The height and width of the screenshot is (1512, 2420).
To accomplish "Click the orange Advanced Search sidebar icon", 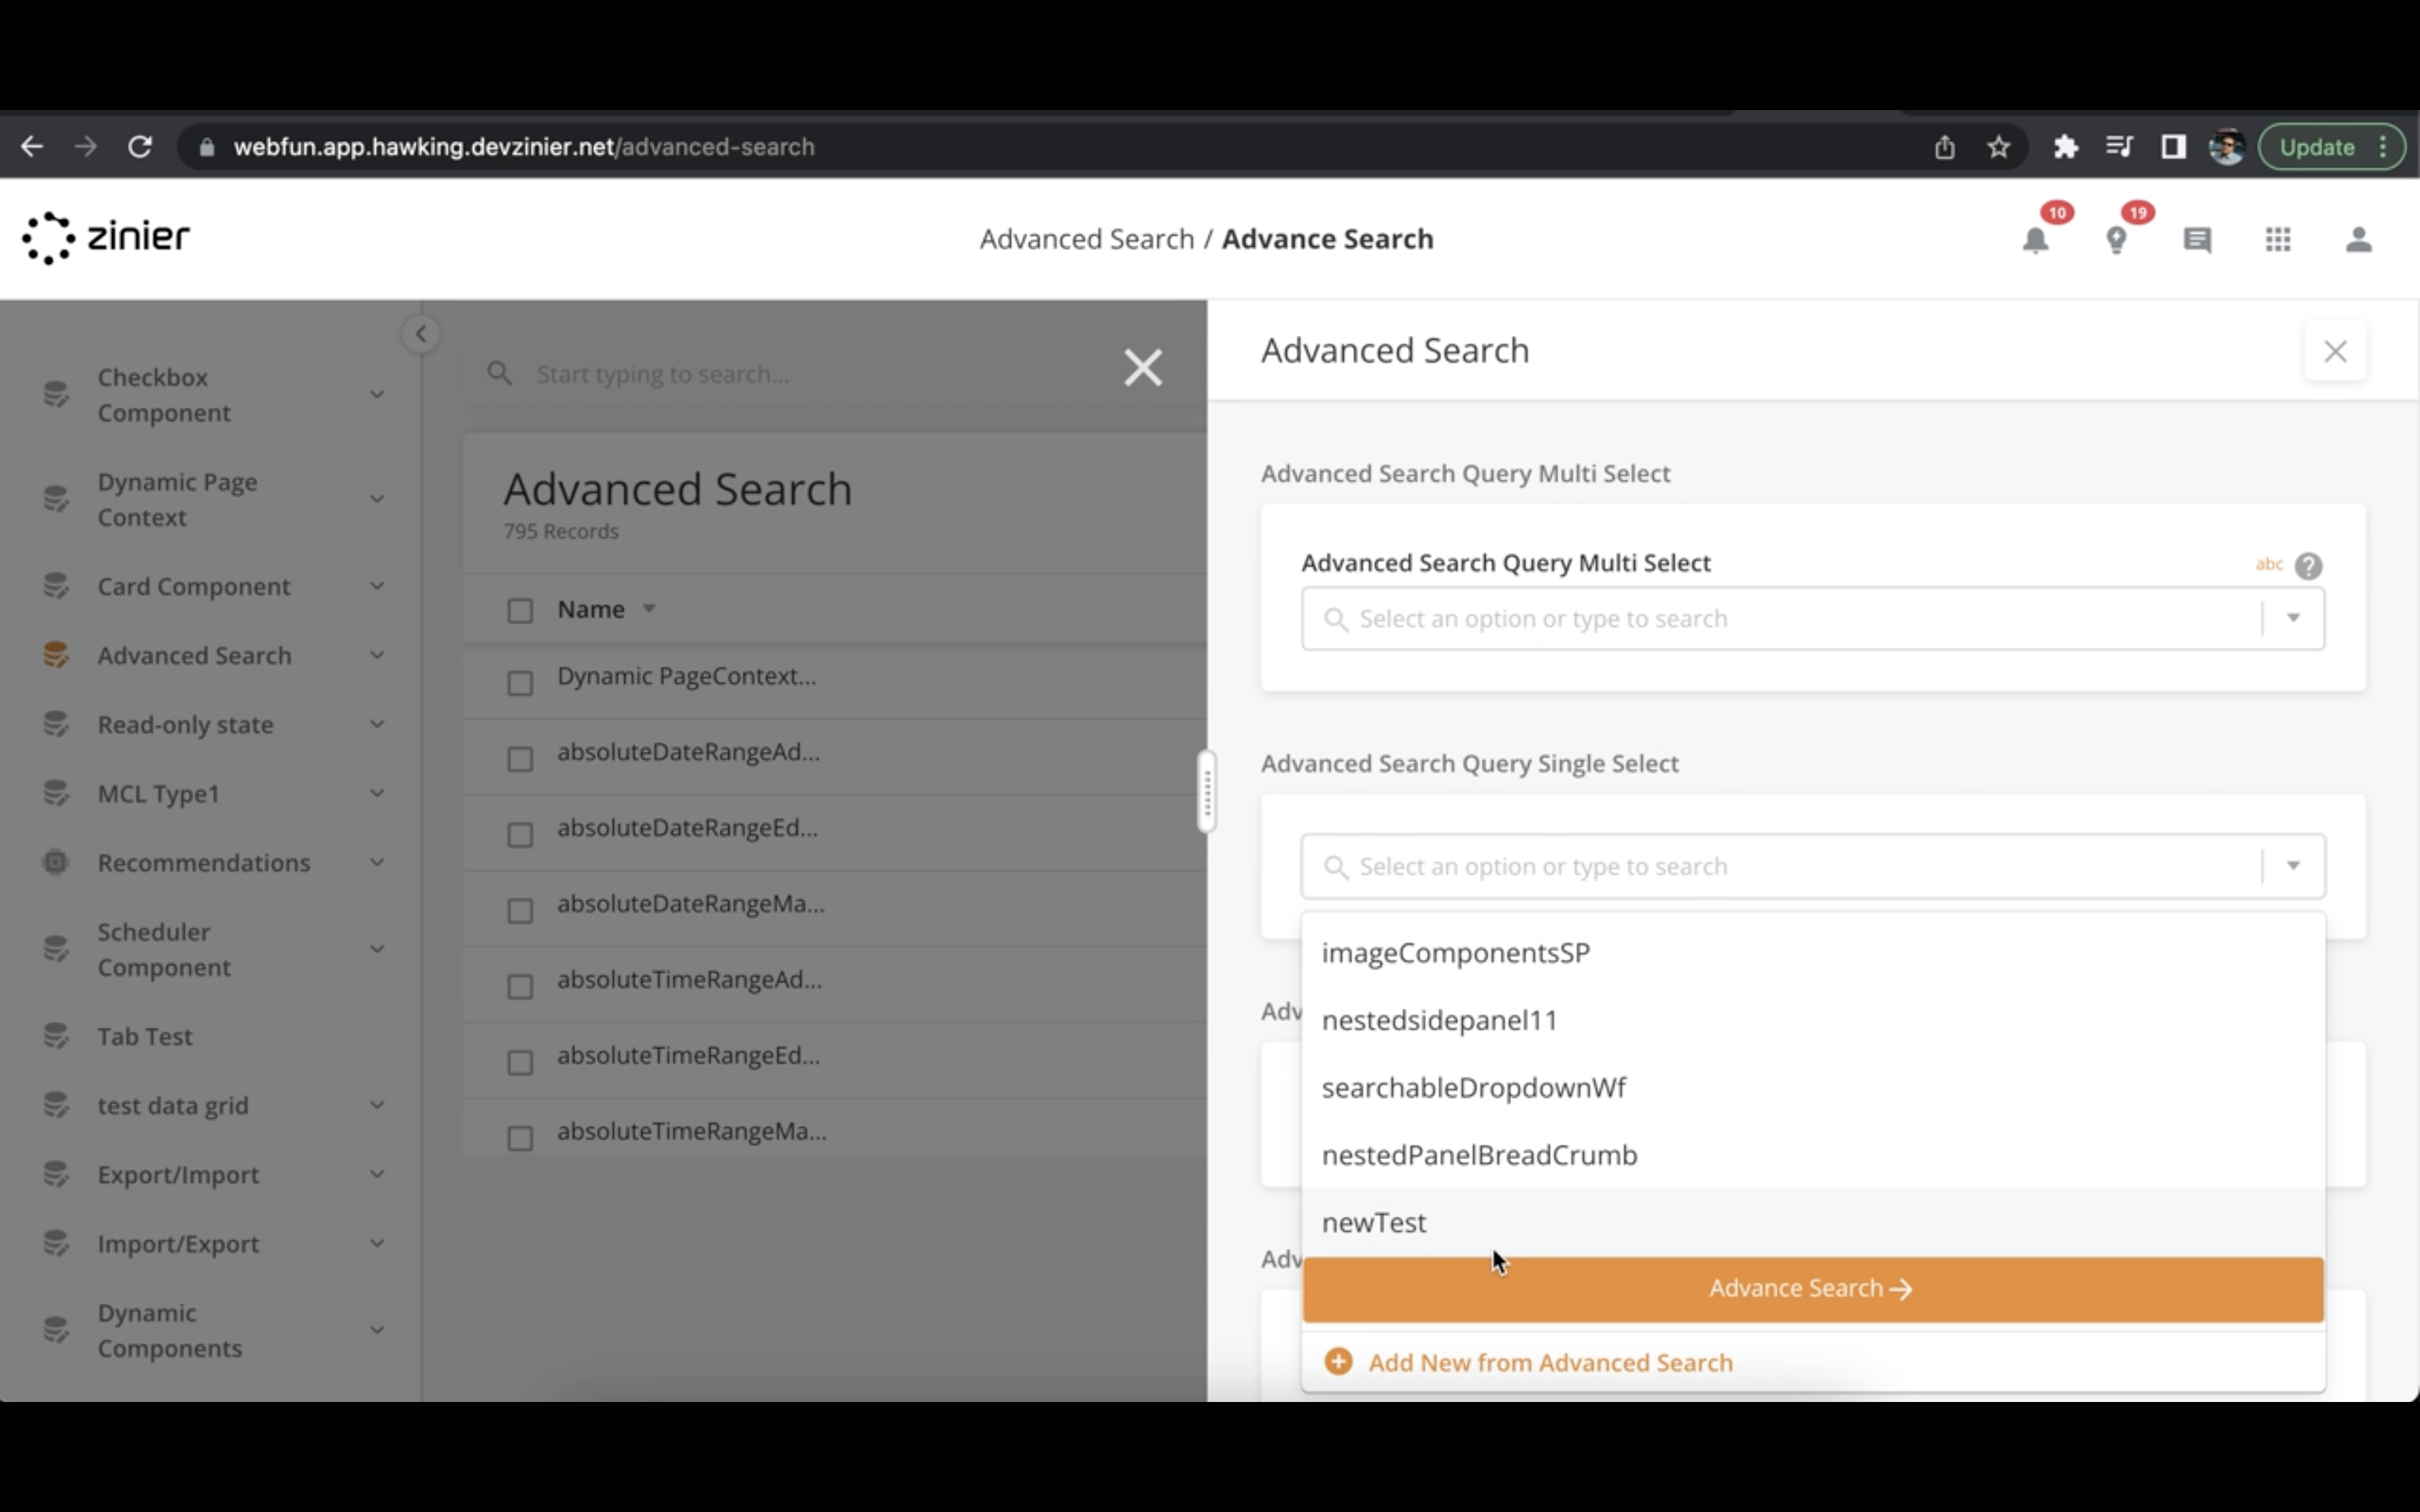I will click(x=56, y=655).
